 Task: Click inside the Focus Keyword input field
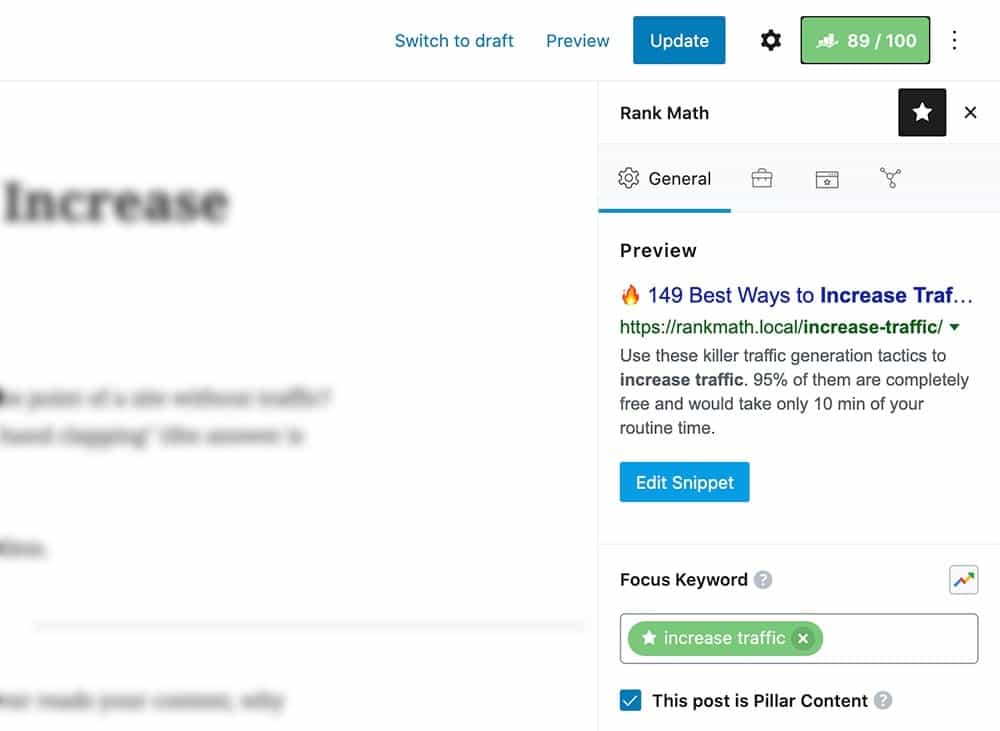pos(898,638)
